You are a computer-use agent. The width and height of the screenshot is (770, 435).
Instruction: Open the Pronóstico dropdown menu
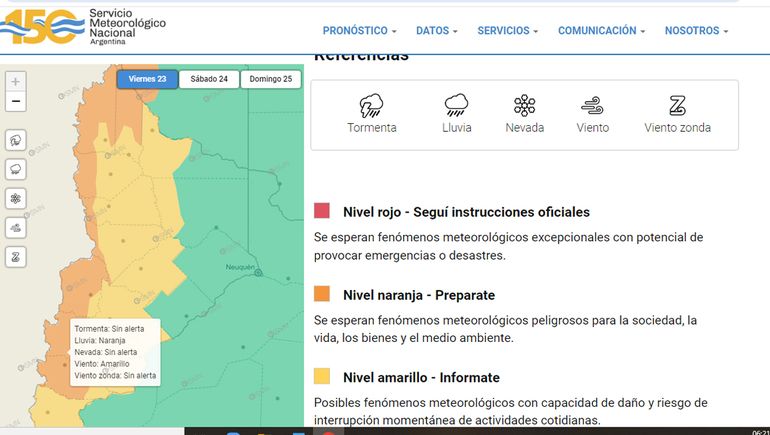pyautogui.click(x=359, y=31)
